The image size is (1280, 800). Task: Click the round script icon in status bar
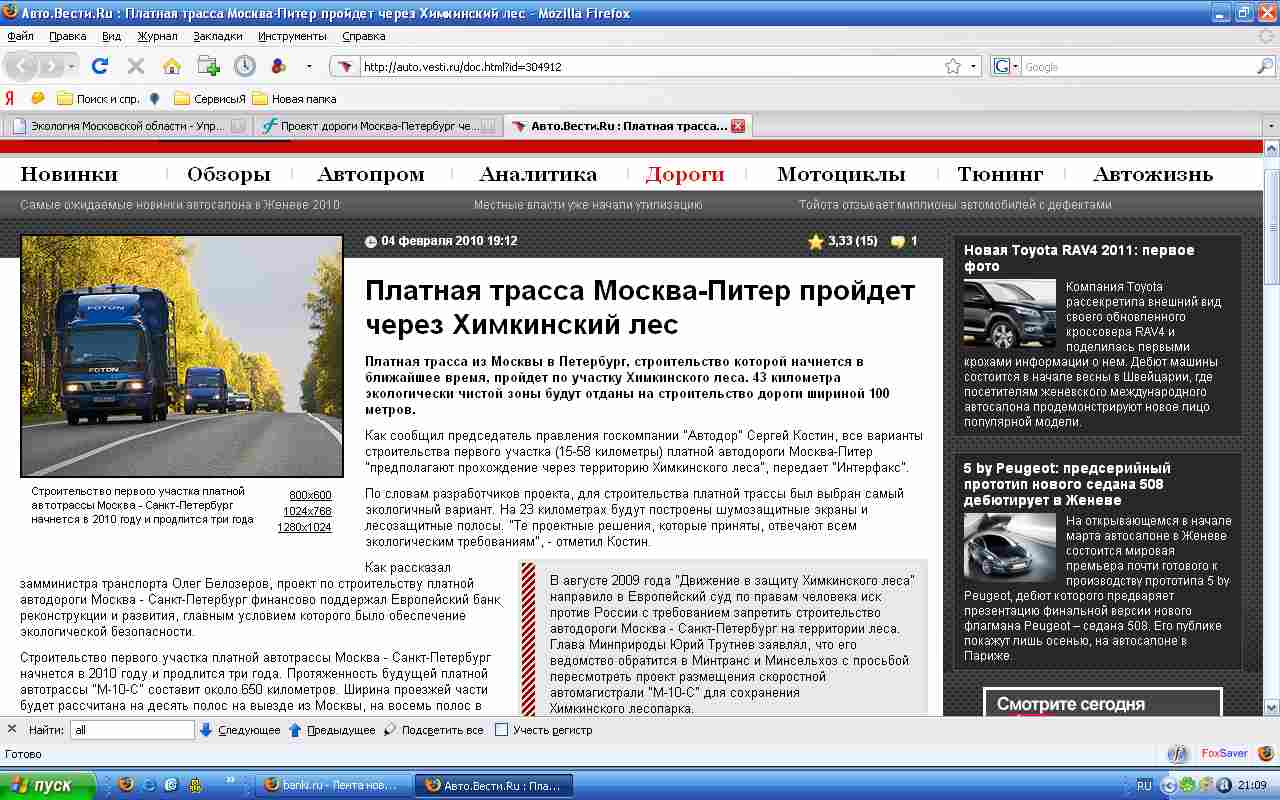tap(1179, 754)
